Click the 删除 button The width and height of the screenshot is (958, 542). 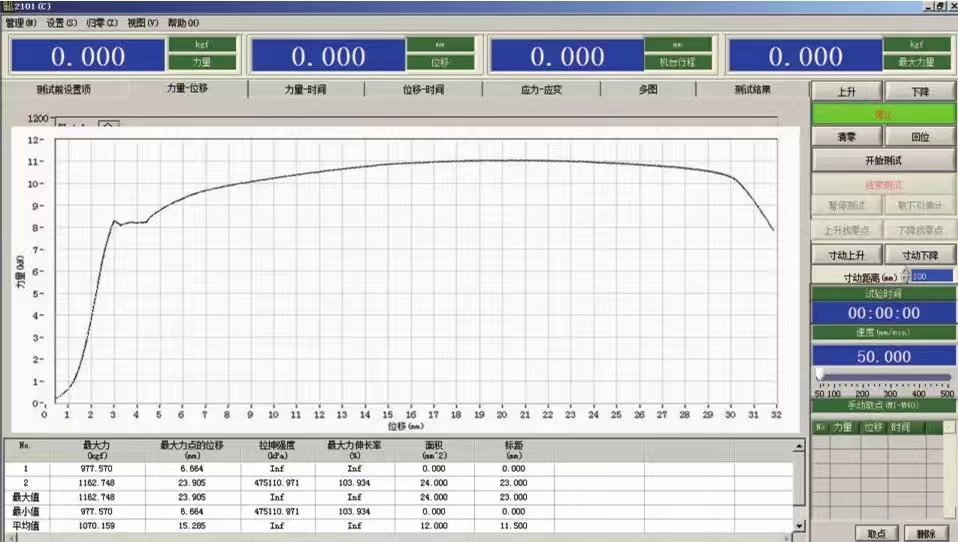point(925,533)
